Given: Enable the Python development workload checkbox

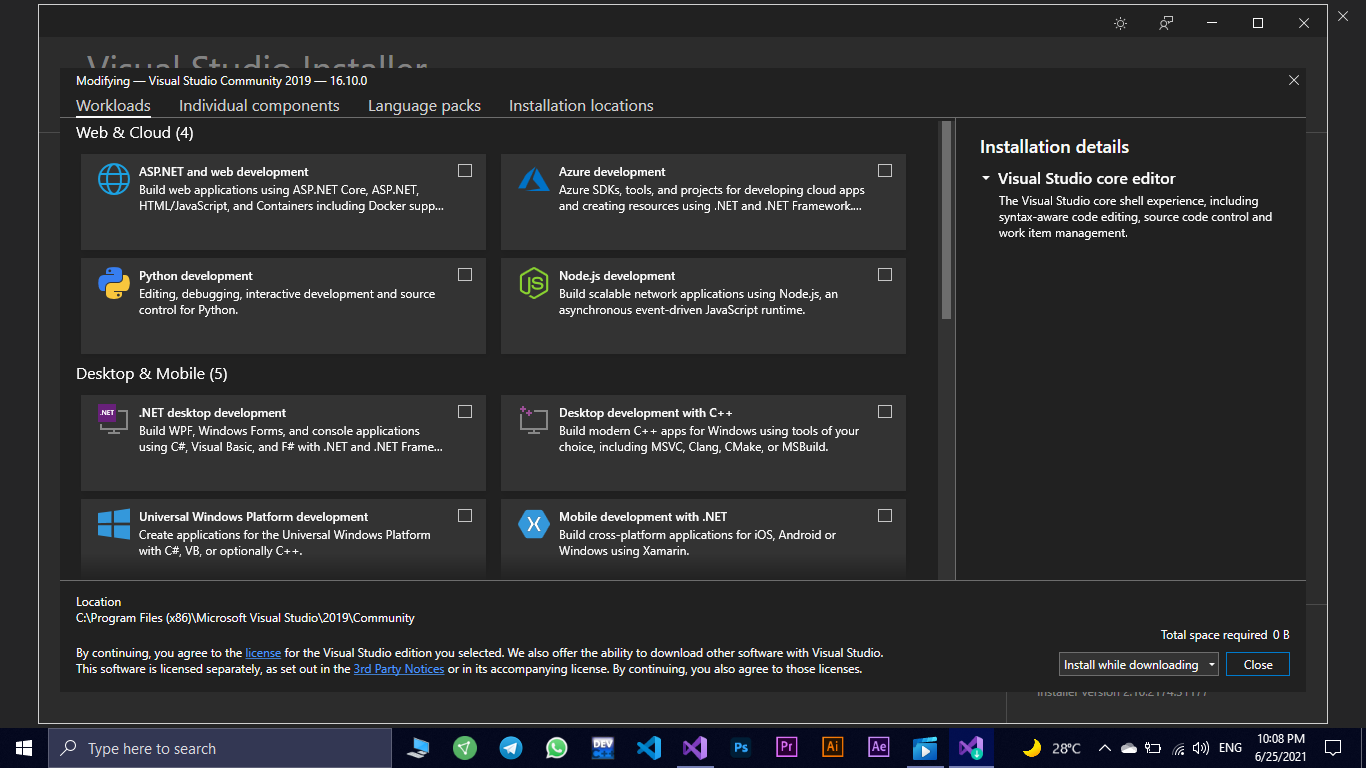Looking at the screenshot, I should coord(465,275).
